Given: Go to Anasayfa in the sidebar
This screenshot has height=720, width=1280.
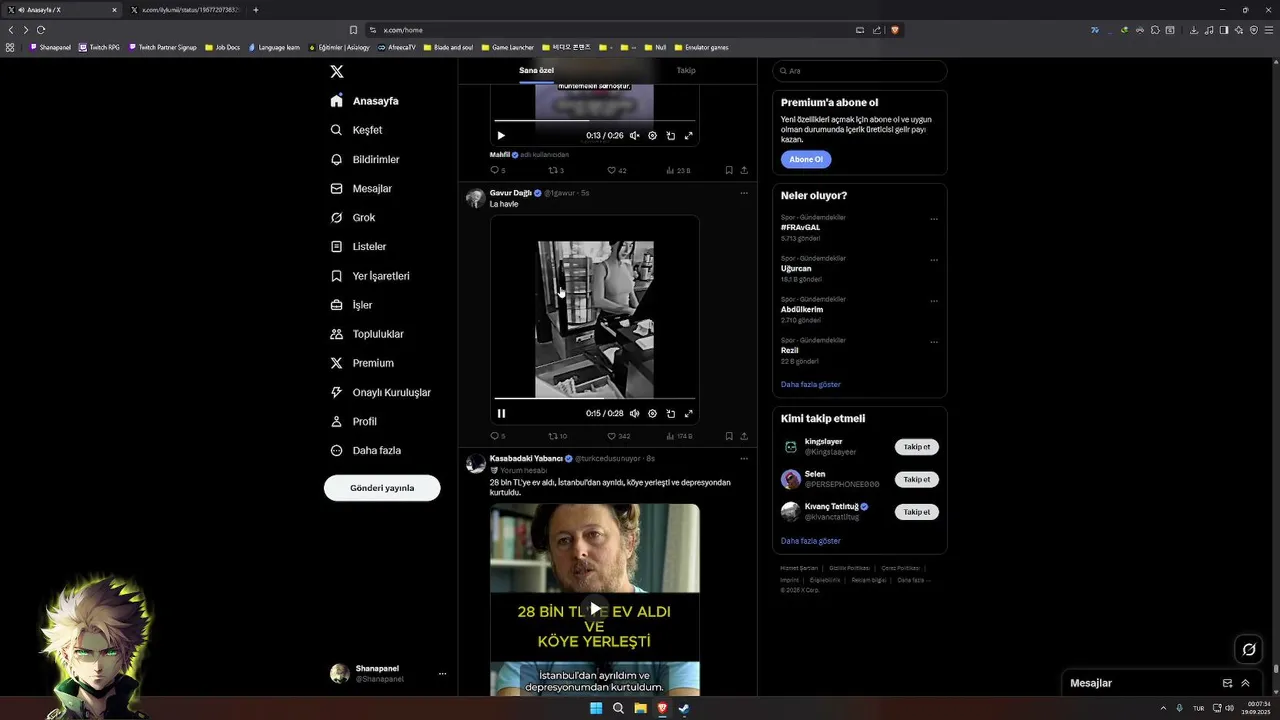Looking at the screenshot, I should [365, 101].
